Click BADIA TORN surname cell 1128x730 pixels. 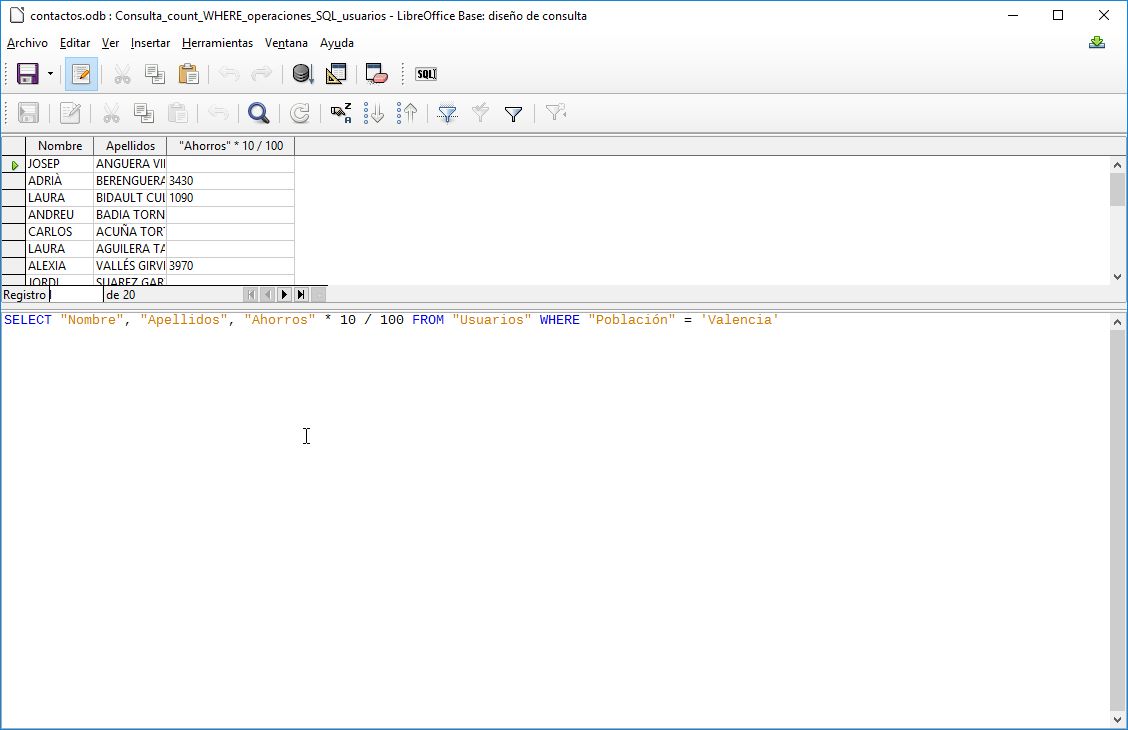click(130, 214)
